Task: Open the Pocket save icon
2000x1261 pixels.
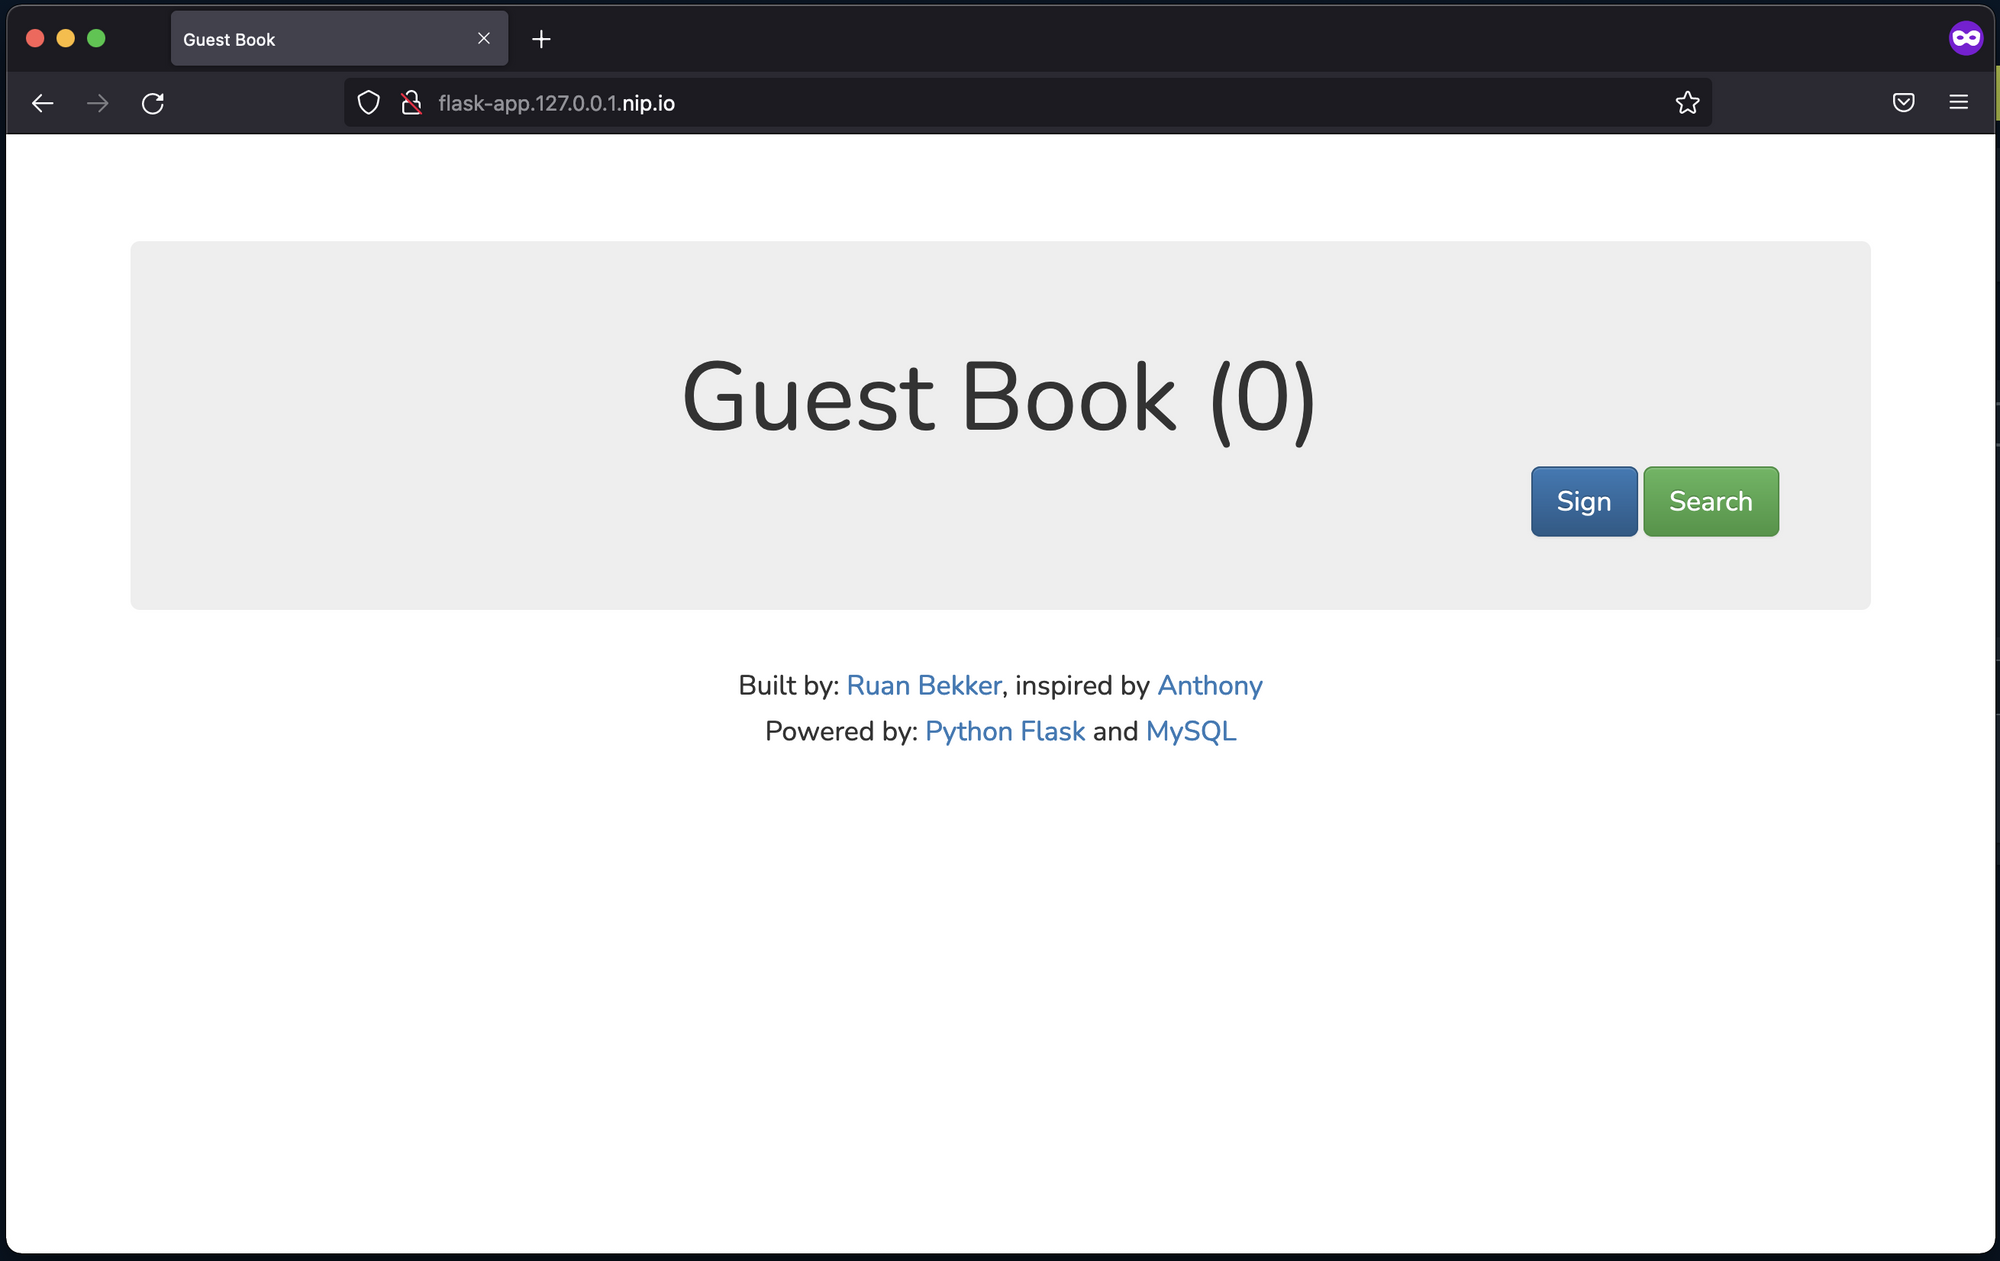Action: click(x=1903, y=102)
